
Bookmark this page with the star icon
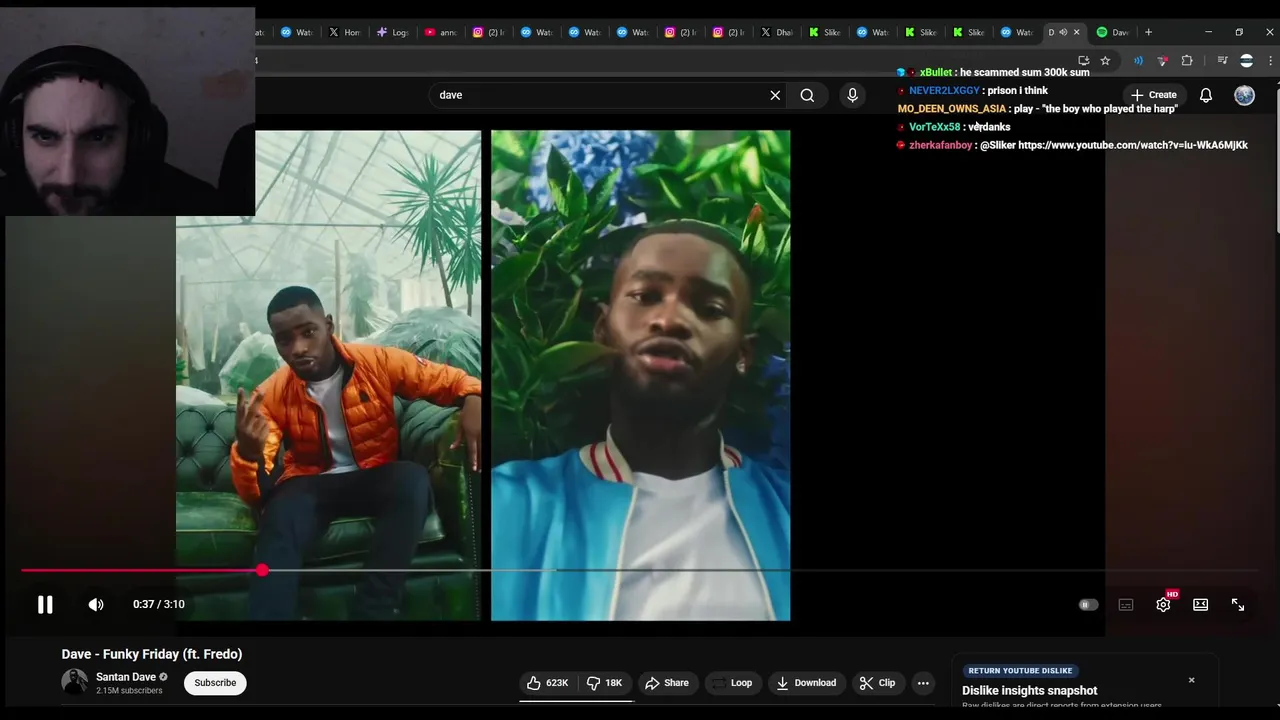click(1105, 61)
